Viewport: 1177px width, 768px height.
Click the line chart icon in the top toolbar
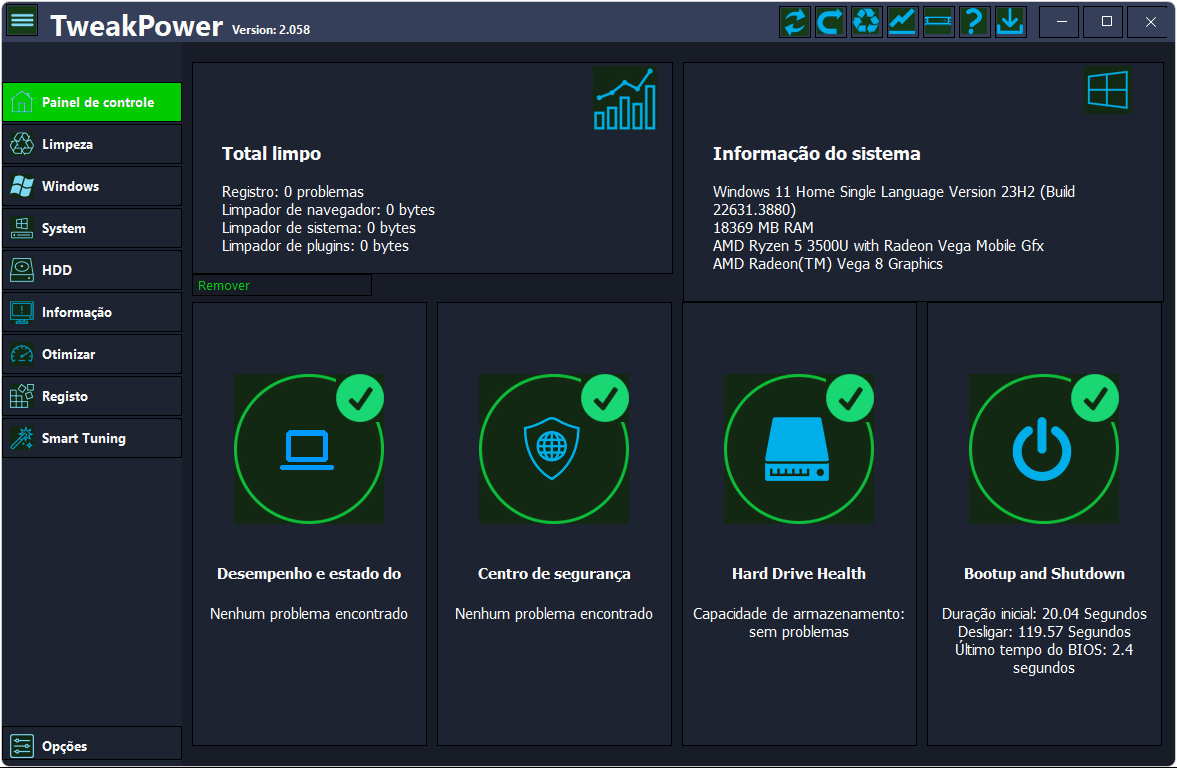pos(902,22)
